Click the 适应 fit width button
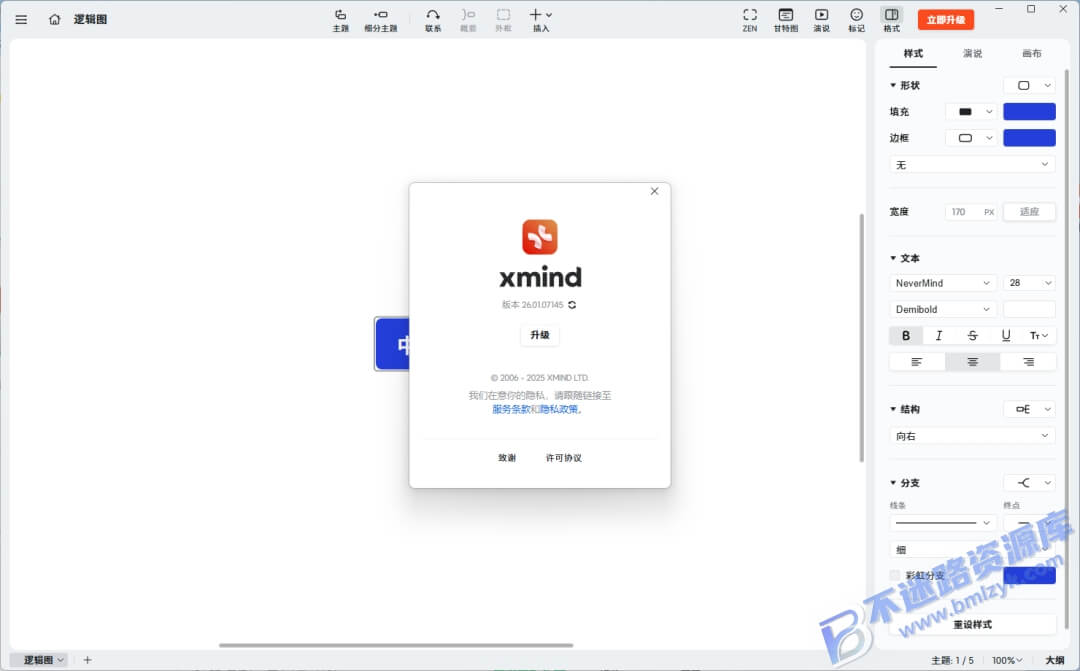Screen dimensions: 1080x671 click(1029, 211)
